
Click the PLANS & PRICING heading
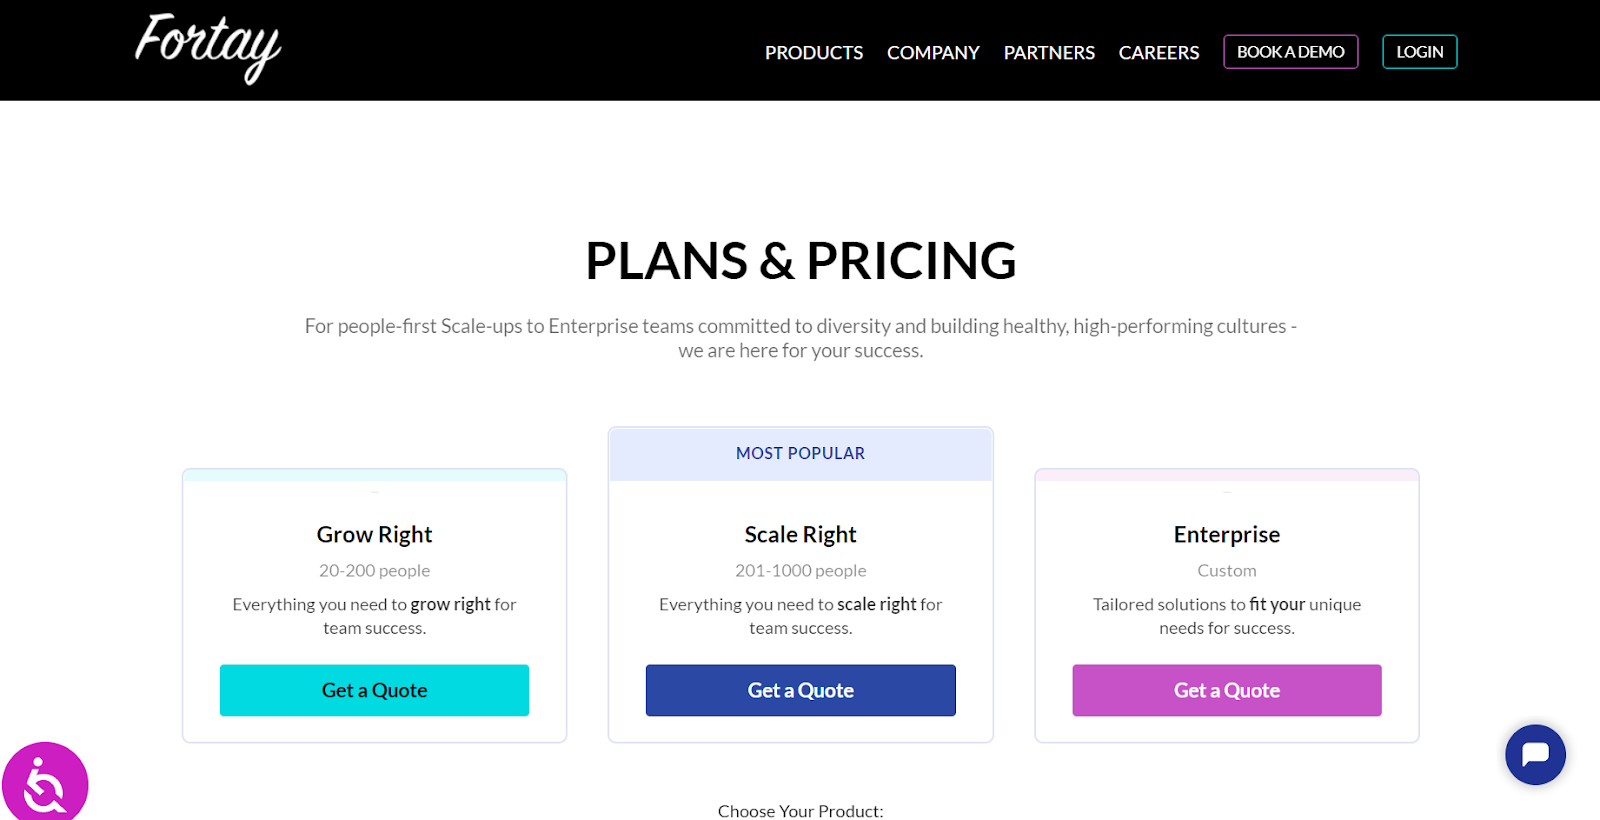coord(800,261)
